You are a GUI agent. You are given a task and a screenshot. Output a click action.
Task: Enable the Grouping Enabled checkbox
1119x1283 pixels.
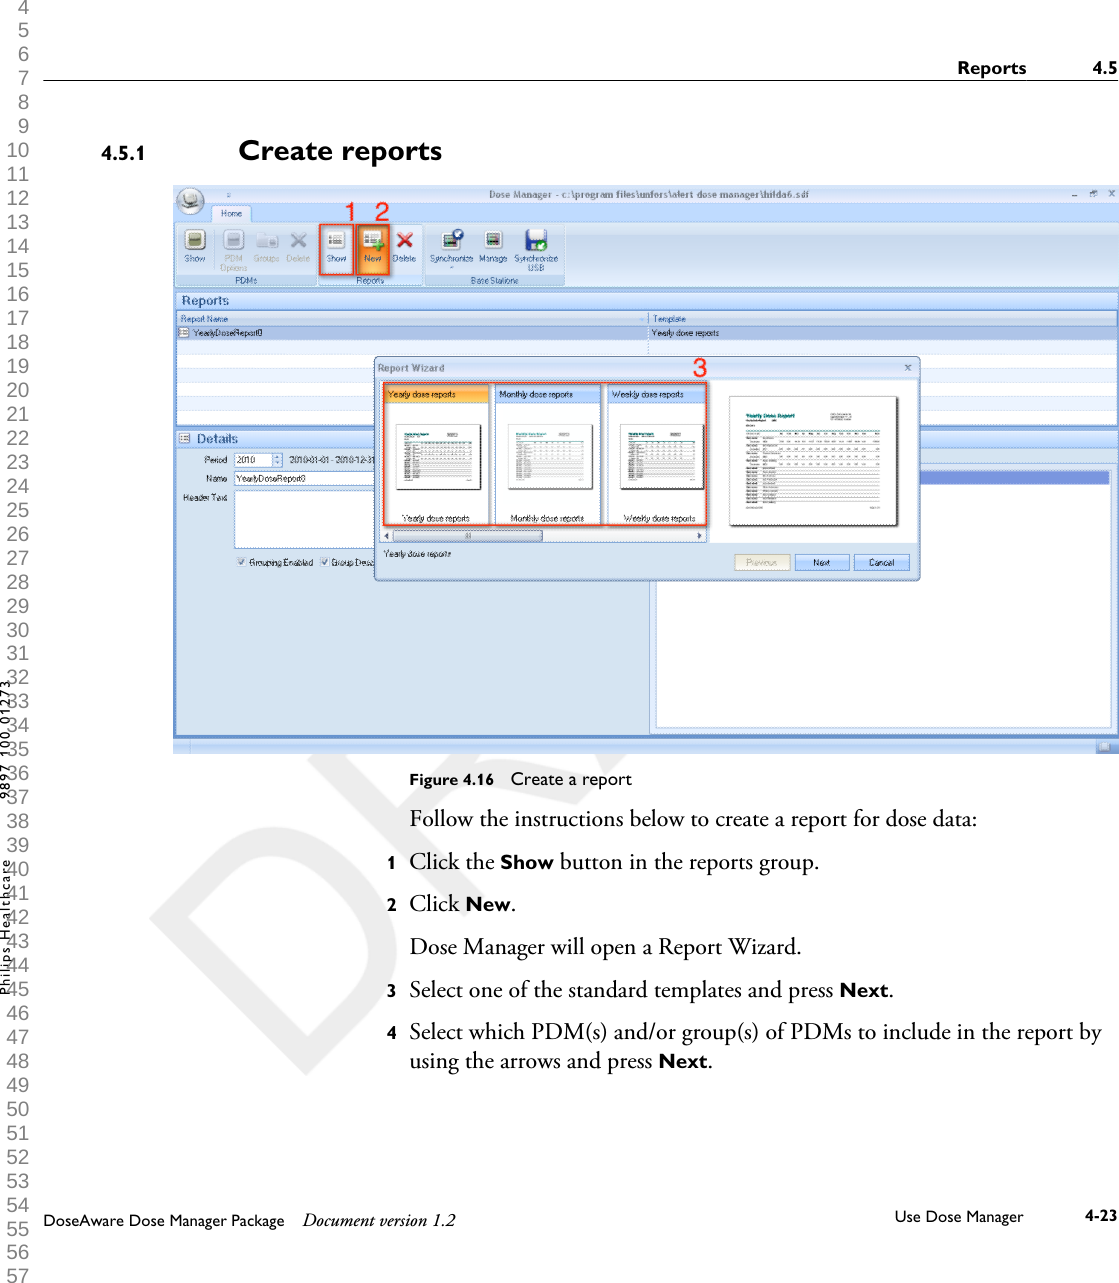[x=240, y=563]
